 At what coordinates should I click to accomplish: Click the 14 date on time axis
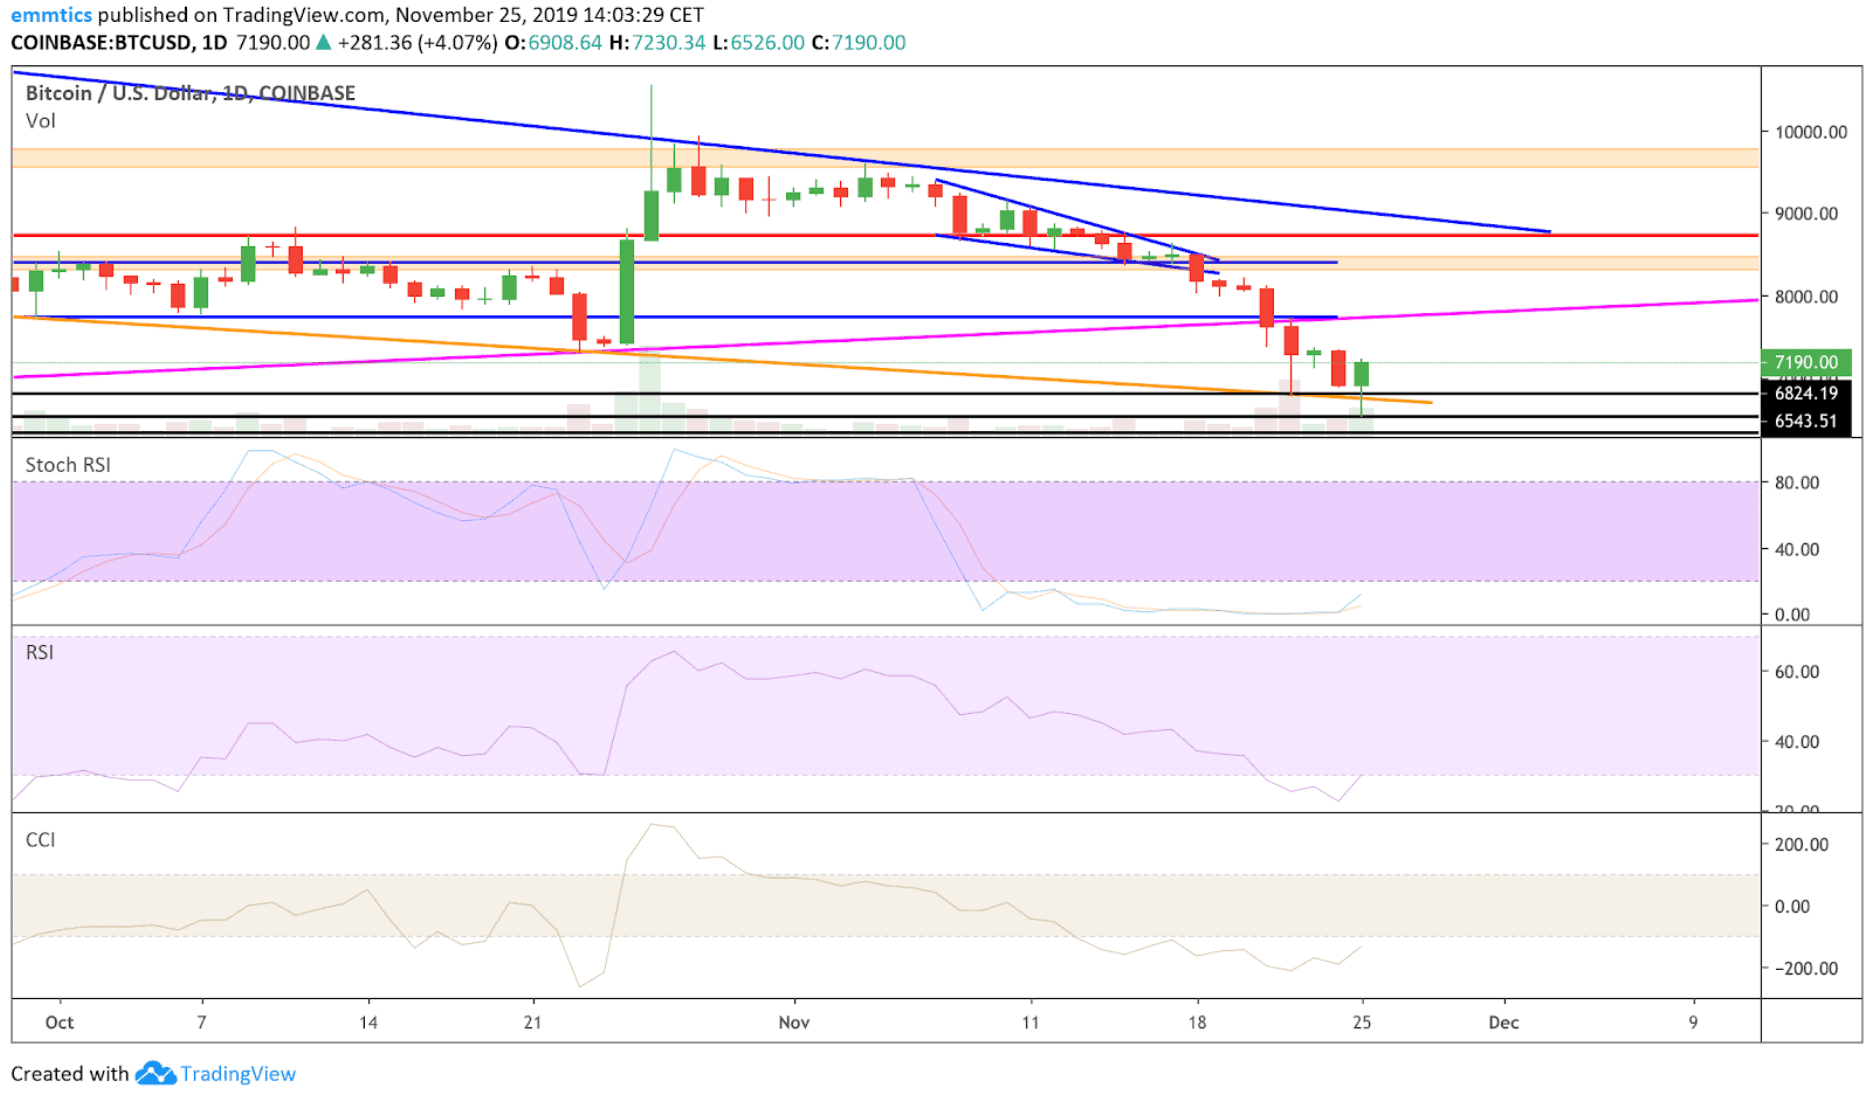pyautogui.click(x=368, y=1022)
